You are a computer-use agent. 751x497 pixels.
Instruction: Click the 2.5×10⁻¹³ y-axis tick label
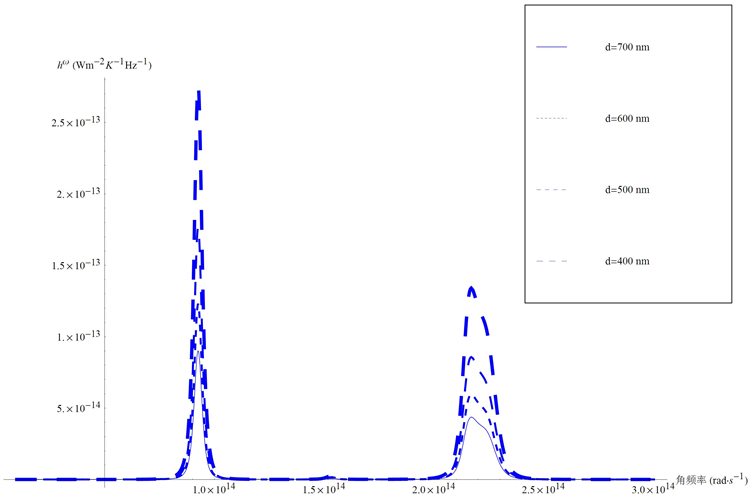[x=79, y=122]
